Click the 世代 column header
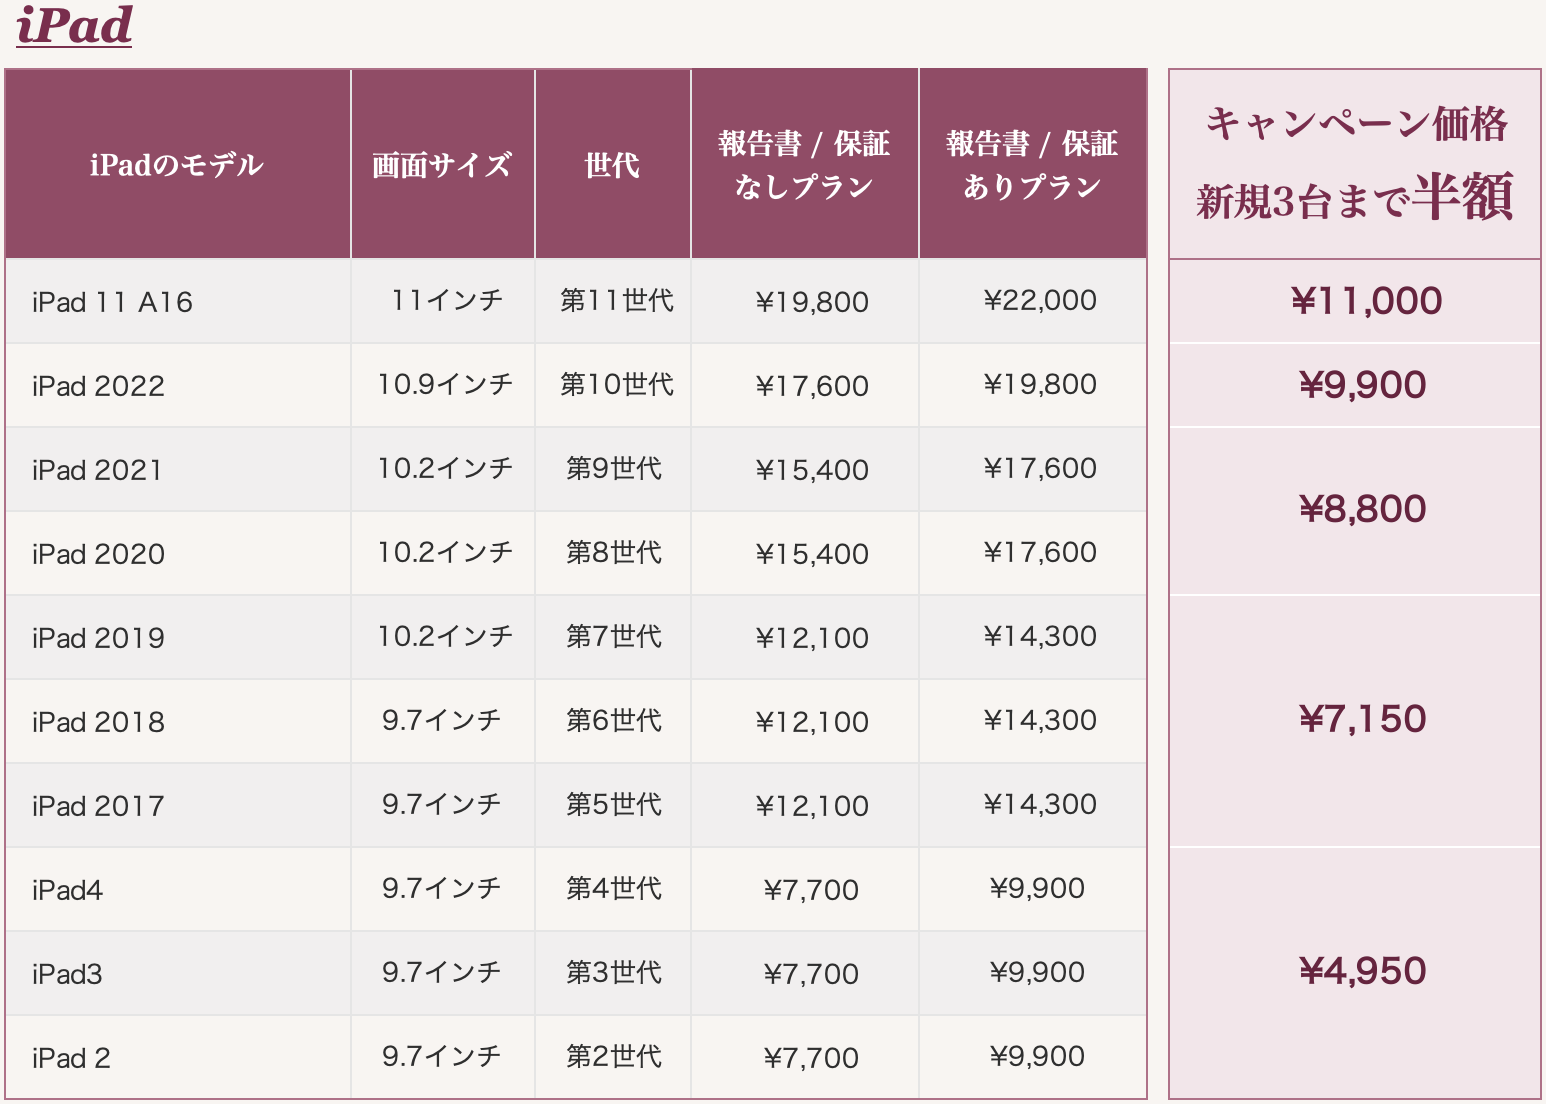The height and width of the screenshot is (1104, 1546). pos(613,164)
